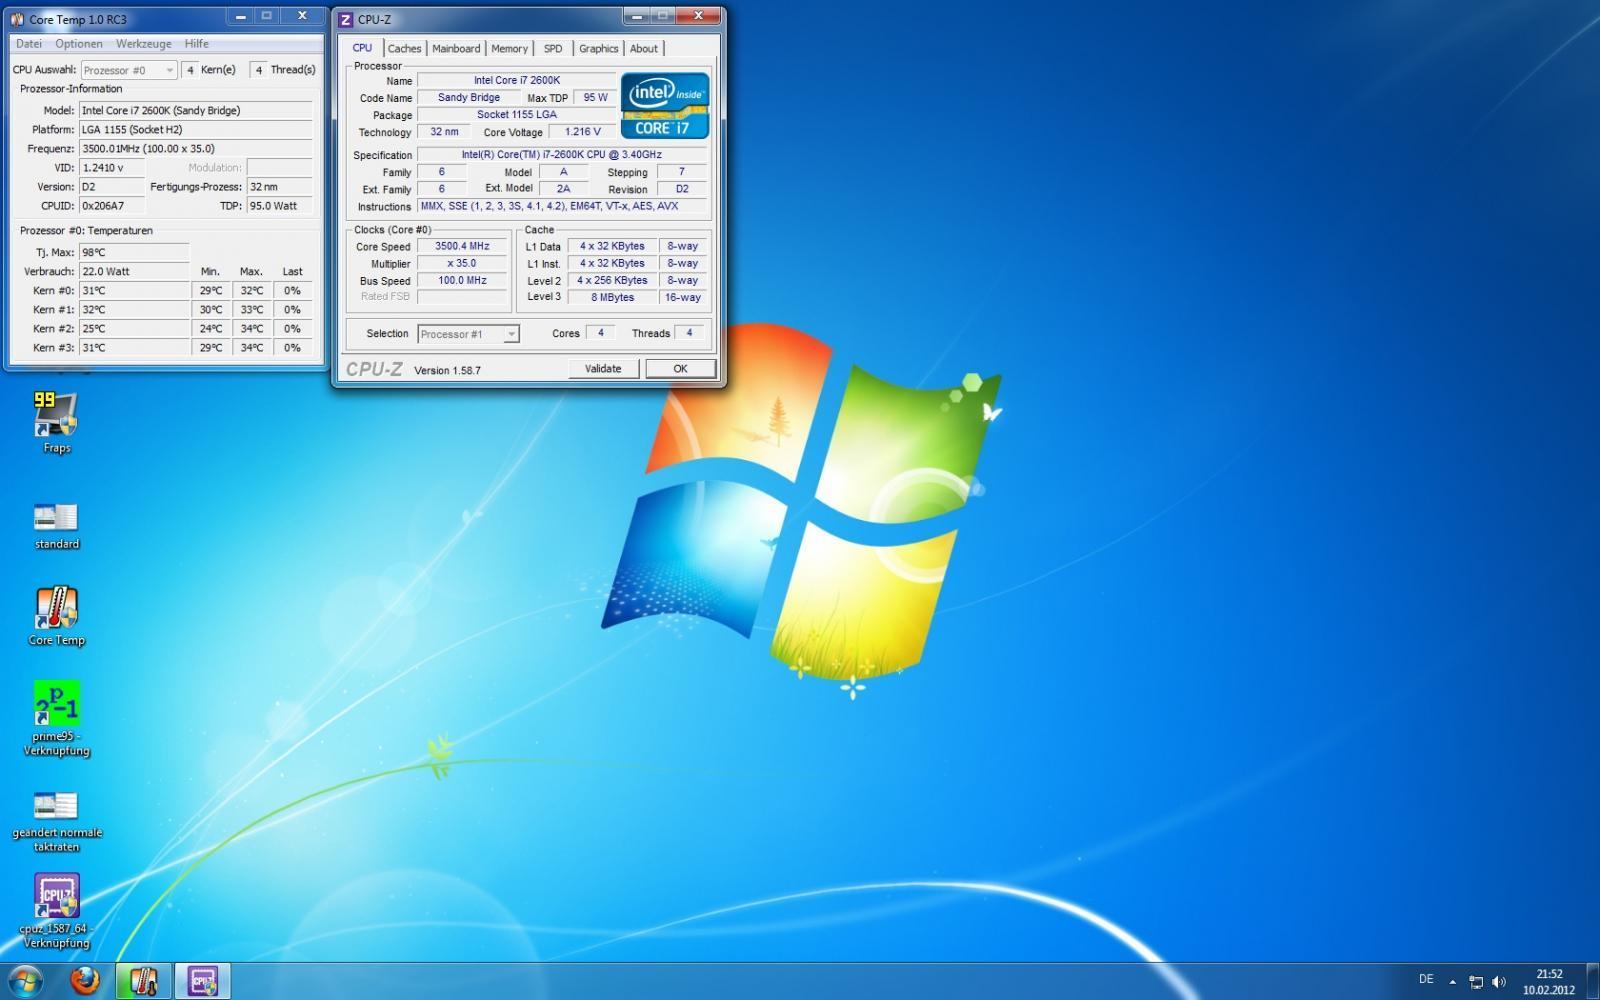This screenshot has width=1600, height=1000.
Task: Switch to the Memory tab
Action: [x=509, y=48]
